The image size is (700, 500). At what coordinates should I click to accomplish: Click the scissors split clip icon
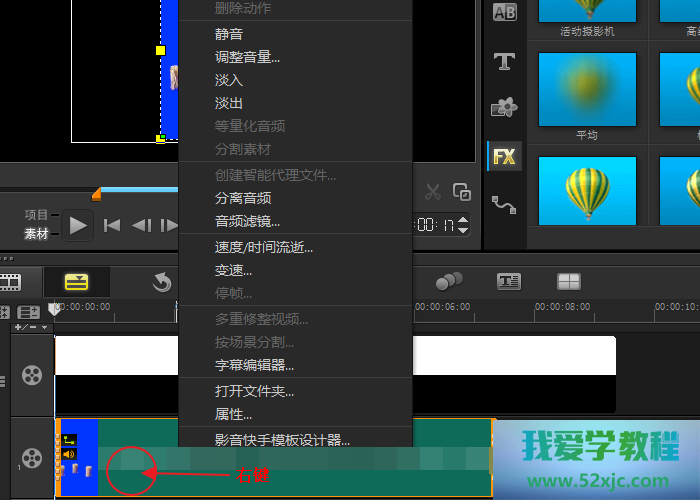click(x=433, y=192)
